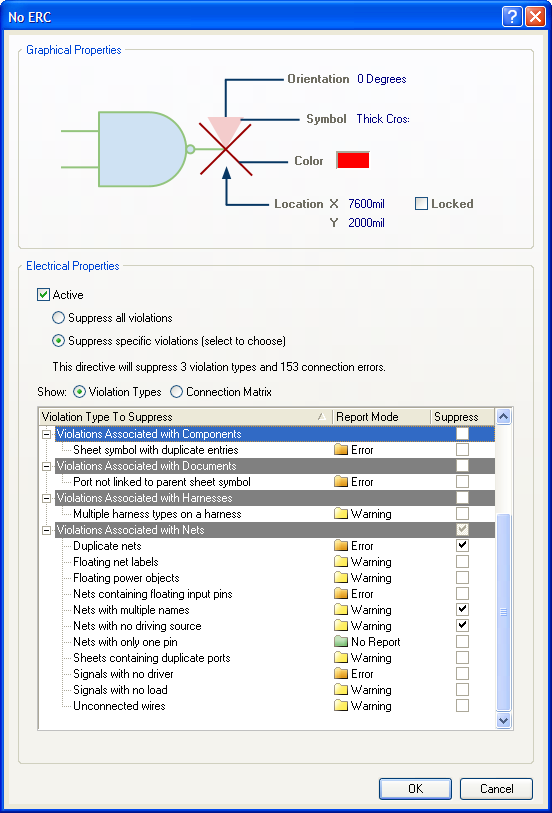This screenshot has width=552, height=813.
Task: Enable the Locked checkbox
Action: [421, 204]
